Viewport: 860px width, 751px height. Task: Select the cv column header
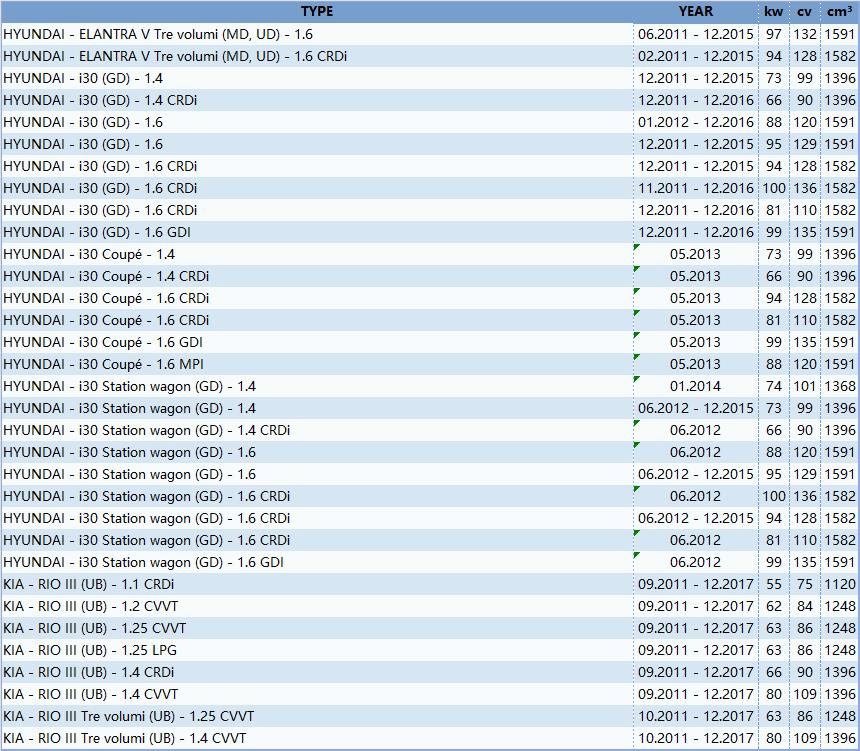[x=804, y=11]
